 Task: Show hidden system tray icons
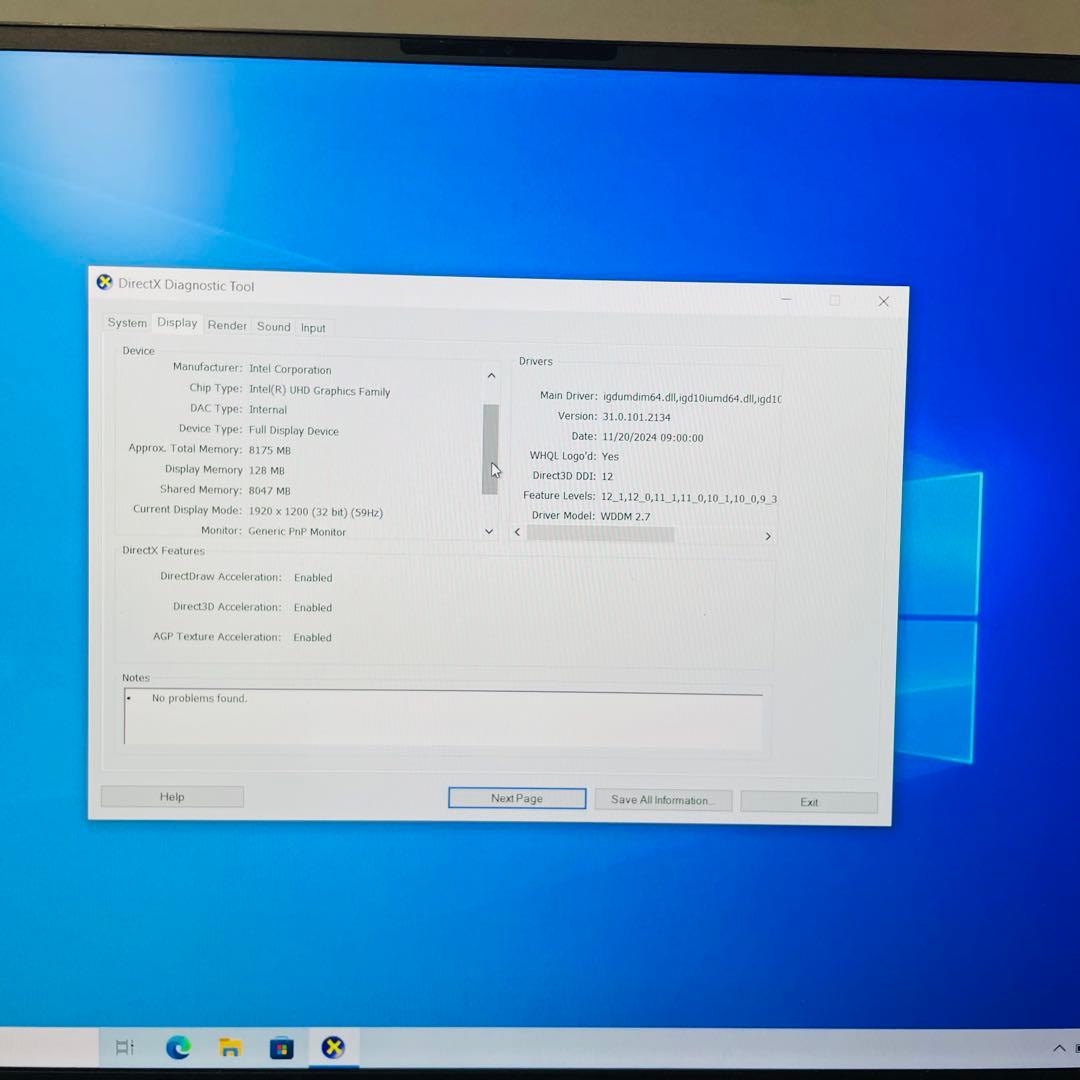coord(1059,1048)
